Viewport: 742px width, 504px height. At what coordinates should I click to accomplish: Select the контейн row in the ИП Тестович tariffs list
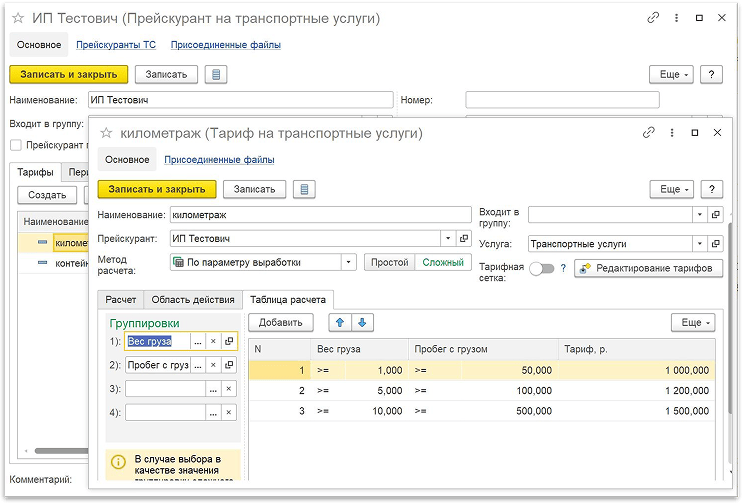click(x=54, y=264)
